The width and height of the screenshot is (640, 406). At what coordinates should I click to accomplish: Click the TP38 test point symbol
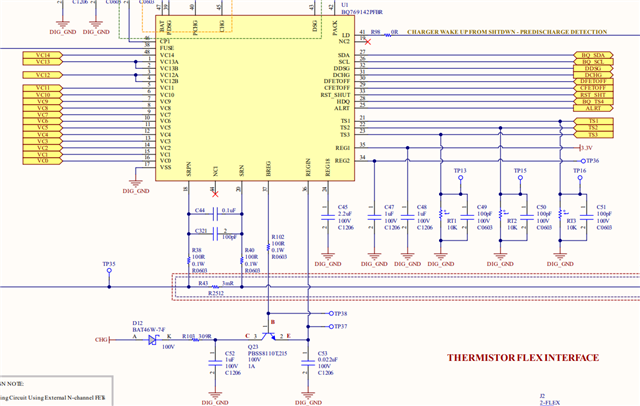coord(331,313)
